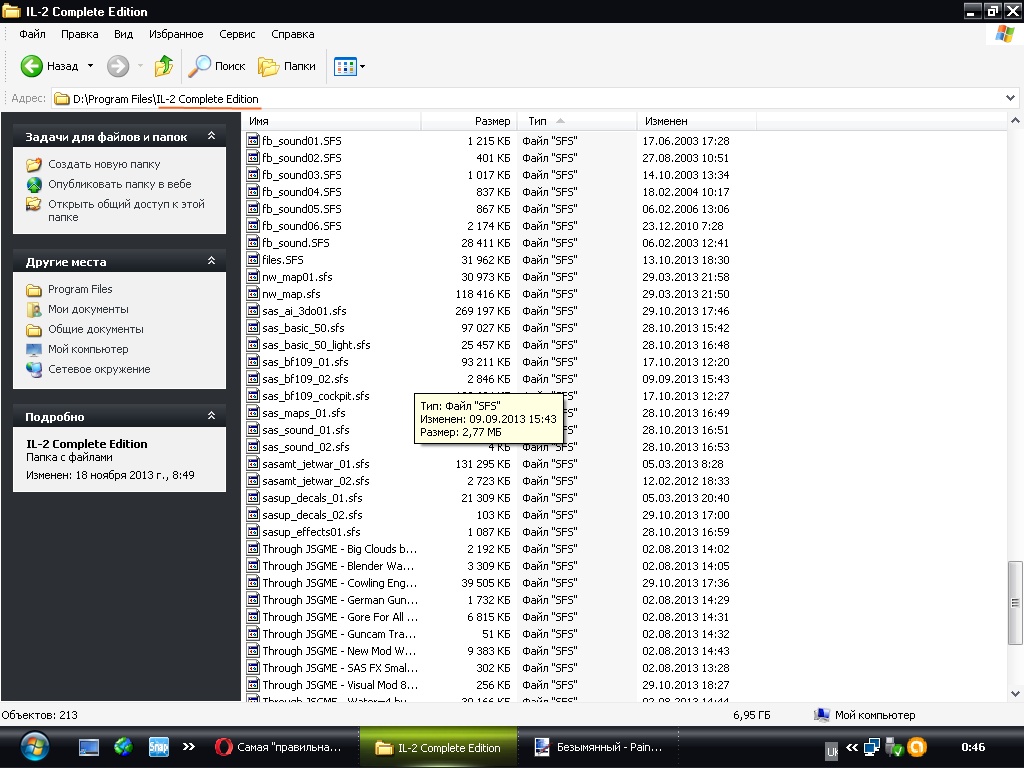
Task: Open Мой компьютер in sidebar
Action: [88, 349]
